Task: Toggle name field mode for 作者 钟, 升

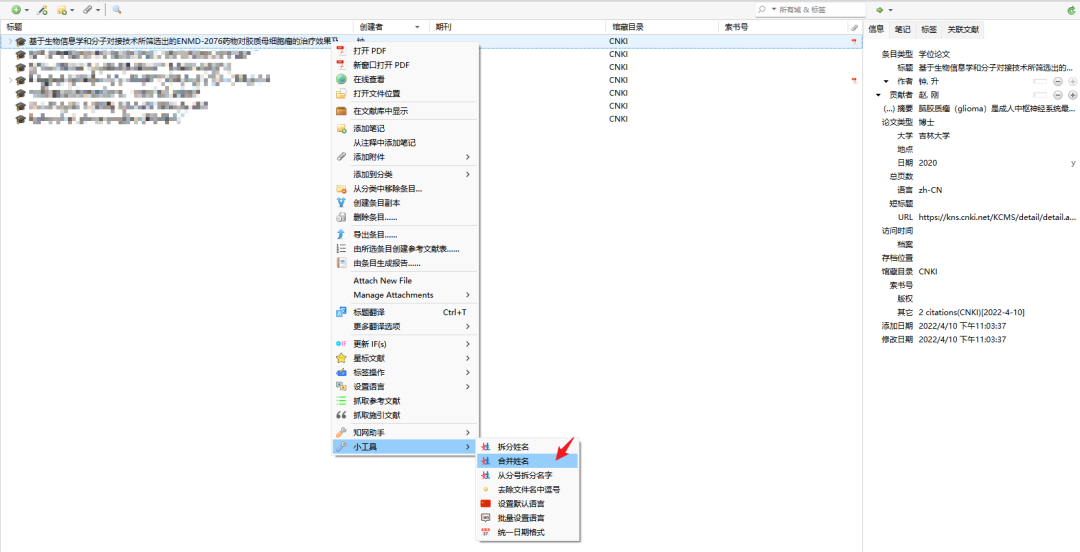Action: [x=1040, y=81]
